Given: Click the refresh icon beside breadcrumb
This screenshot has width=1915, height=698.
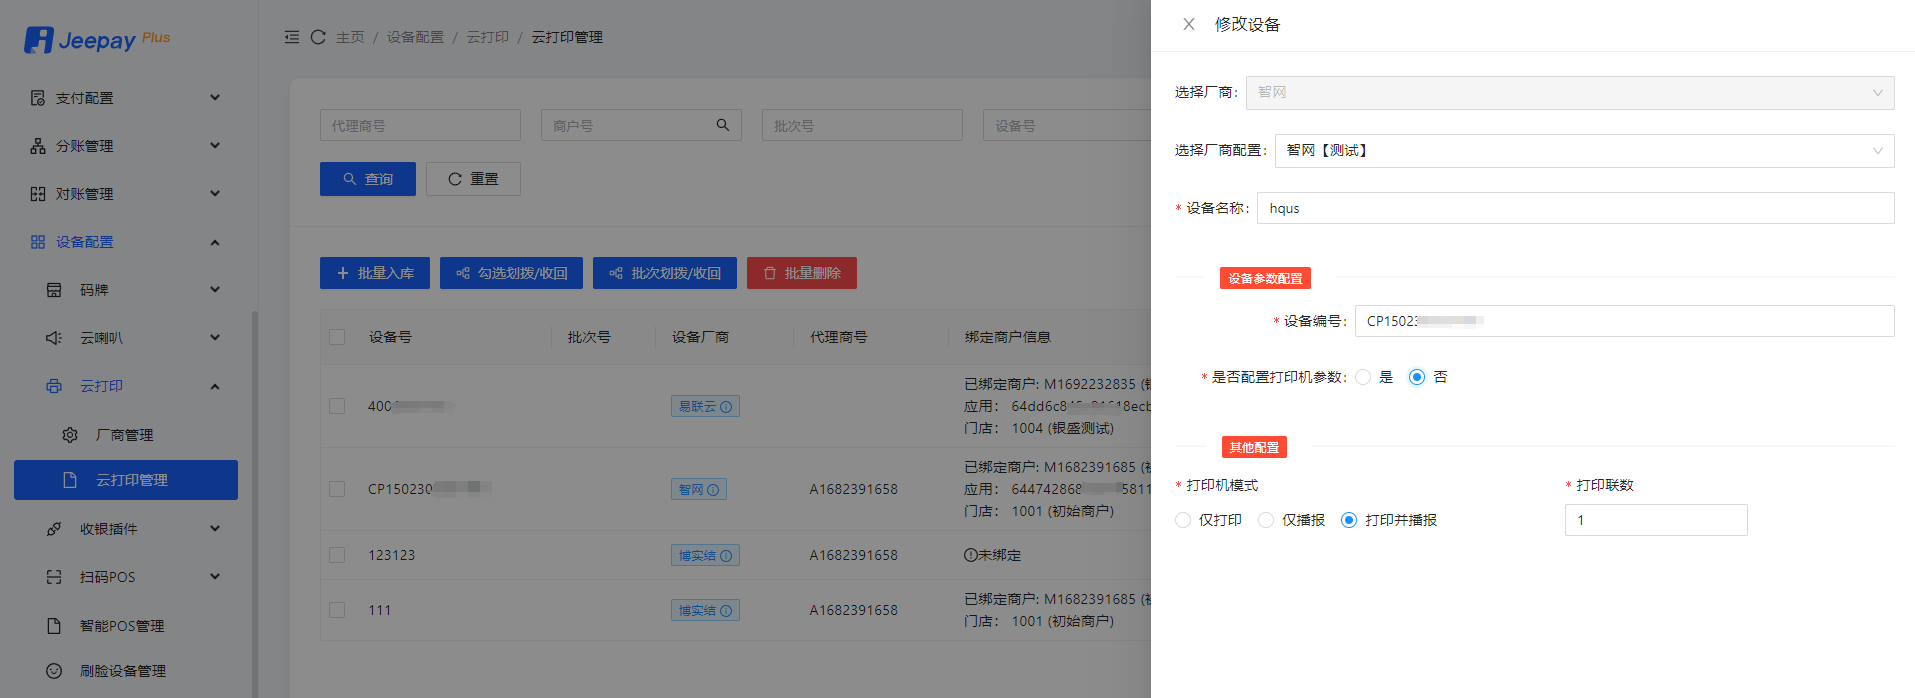Looking at the screenshot, I should click(x=318, y=37).
